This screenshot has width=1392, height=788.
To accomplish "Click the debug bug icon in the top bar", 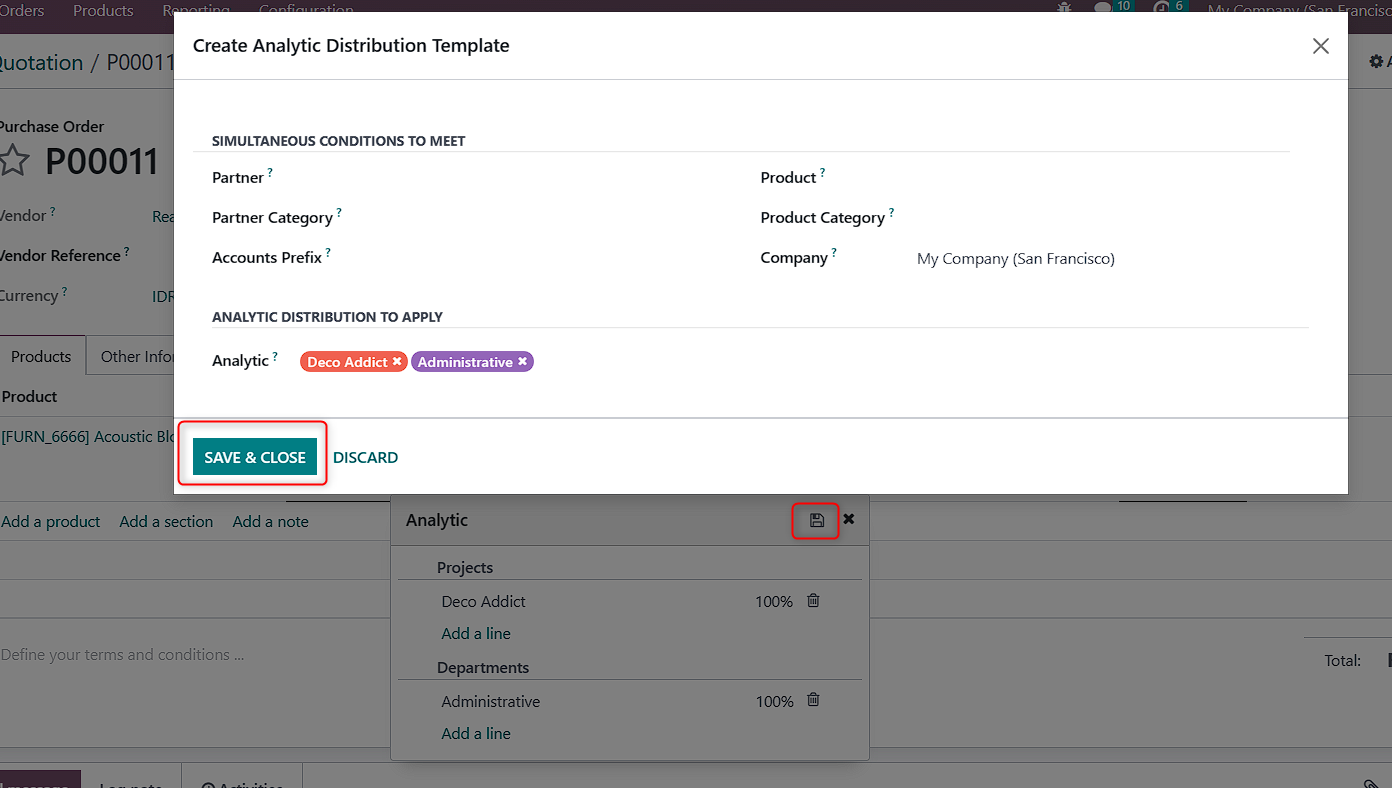I will click(1064, 9).
